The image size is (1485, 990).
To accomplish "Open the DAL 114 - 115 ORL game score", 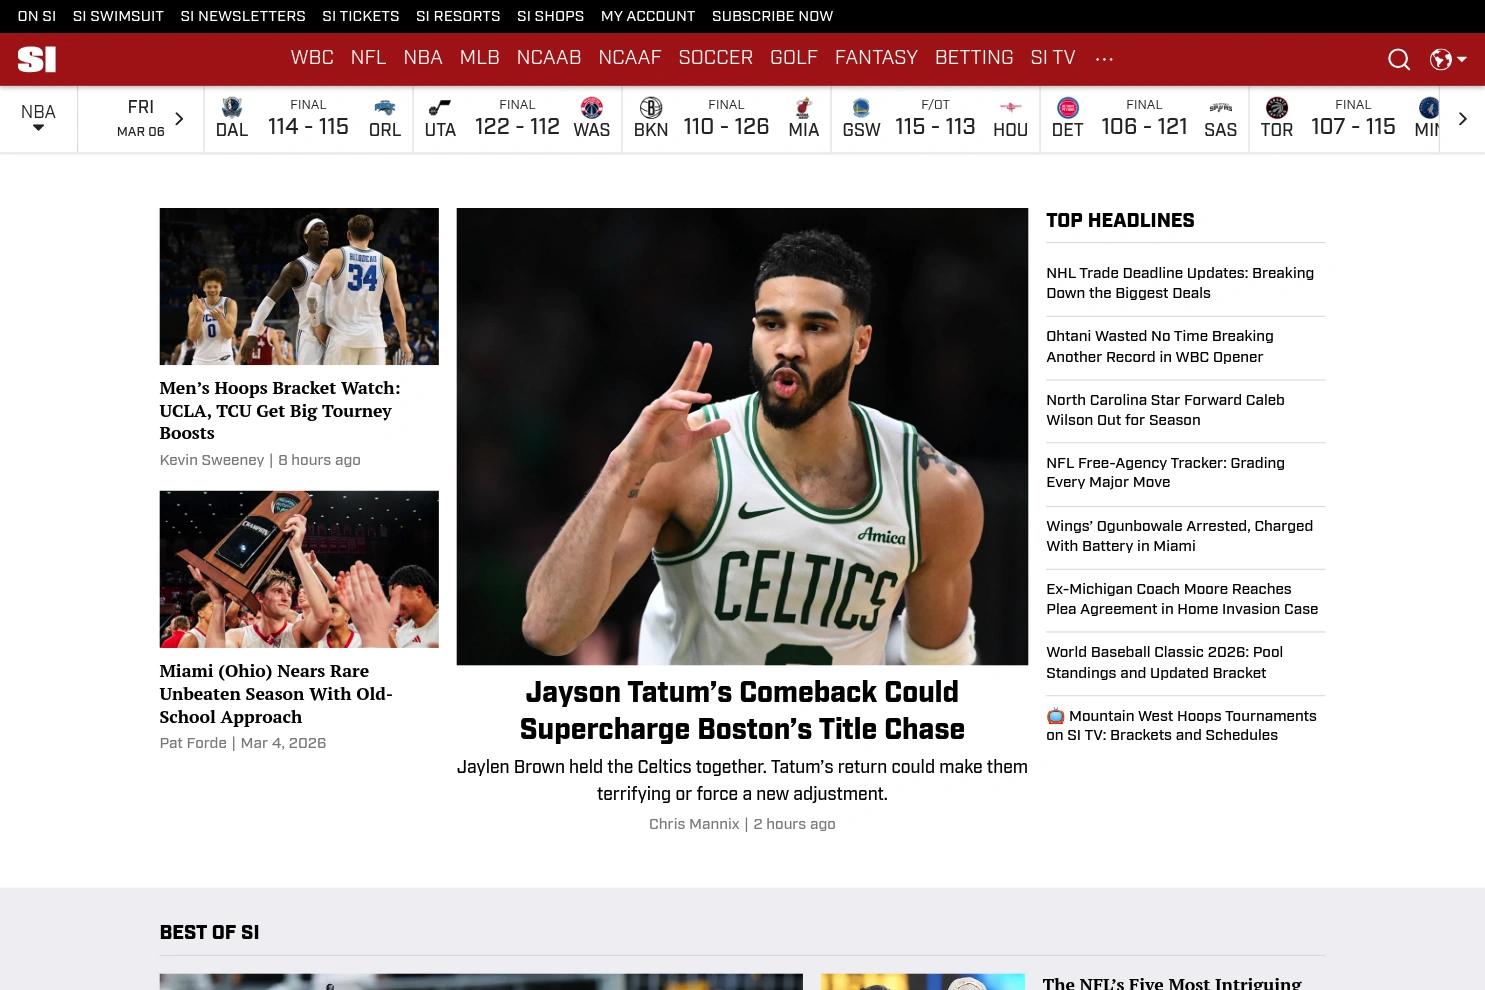I will point(308,119).
